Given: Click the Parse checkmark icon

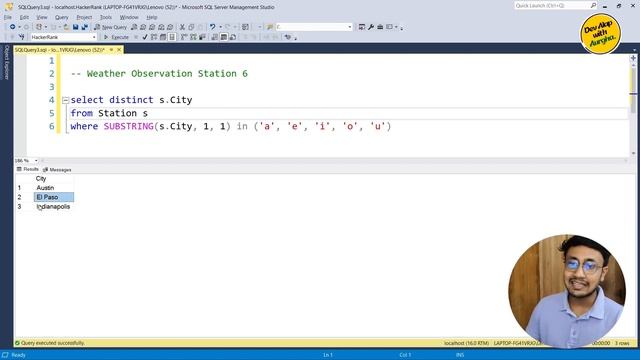Looking at the screenshot, I should (145, 37).
